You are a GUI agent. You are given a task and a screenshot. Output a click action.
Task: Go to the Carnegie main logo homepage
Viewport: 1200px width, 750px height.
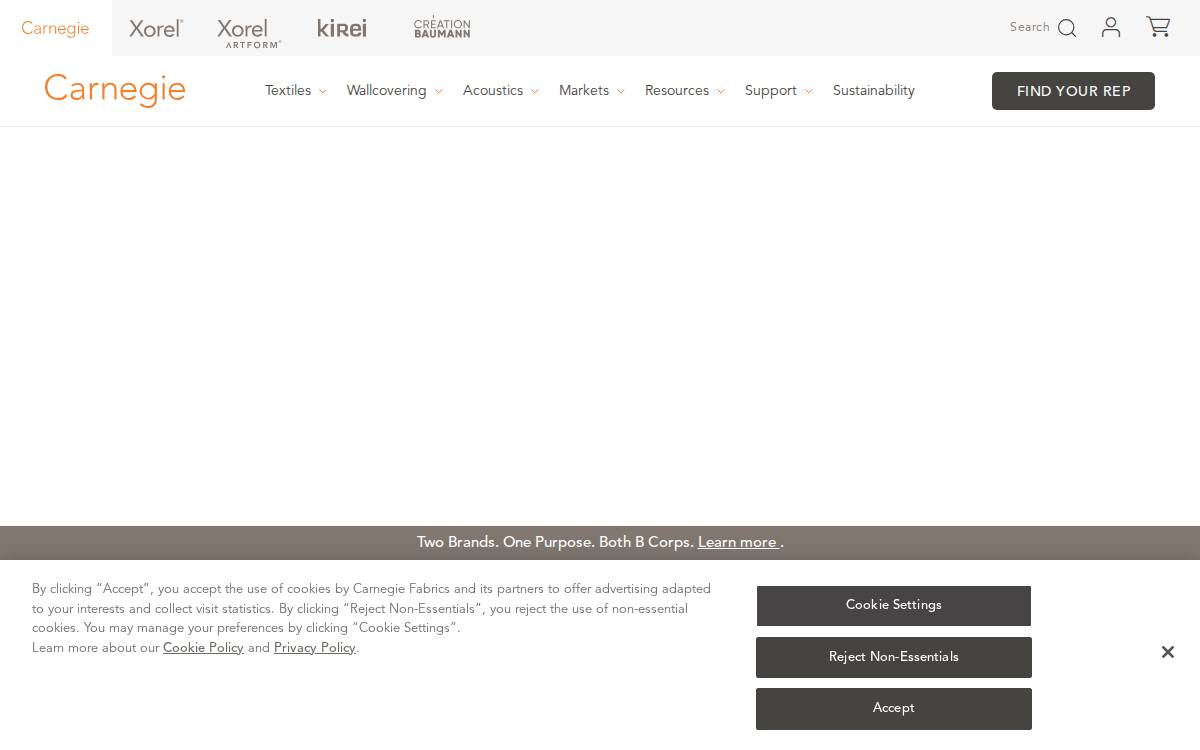[115, 90]
